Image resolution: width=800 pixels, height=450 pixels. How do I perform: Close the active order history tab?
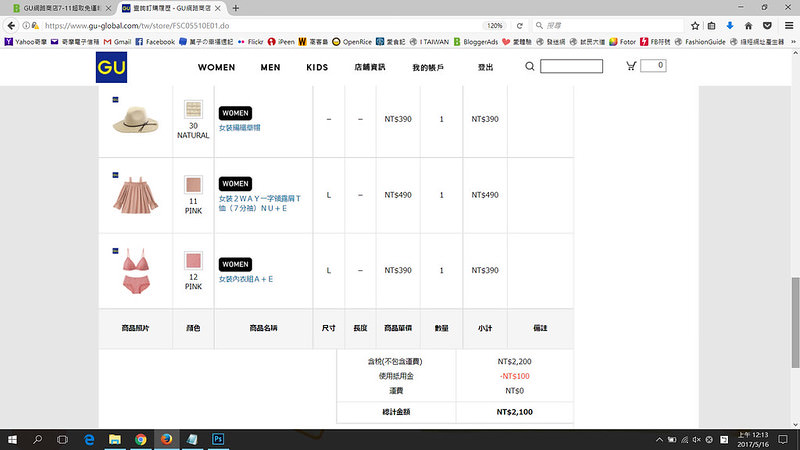[218, 8]
